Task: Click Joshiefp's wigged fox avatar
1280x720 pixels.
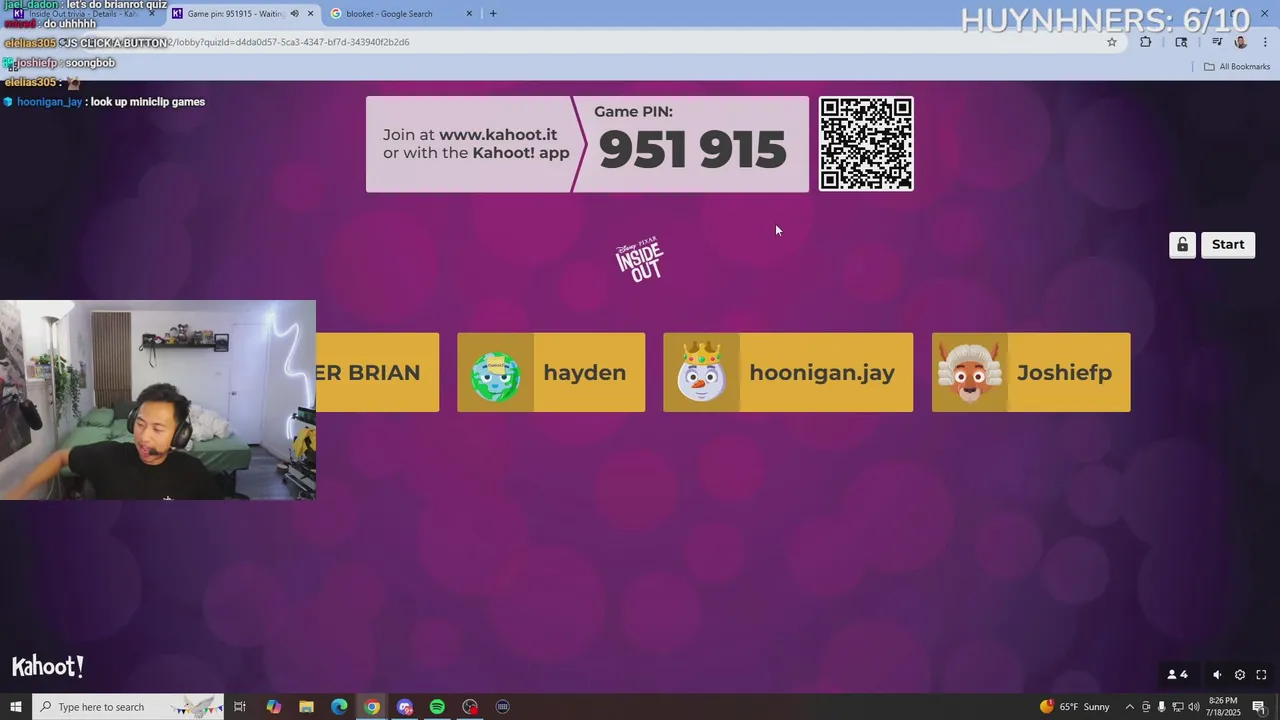Action: (969, 373)
